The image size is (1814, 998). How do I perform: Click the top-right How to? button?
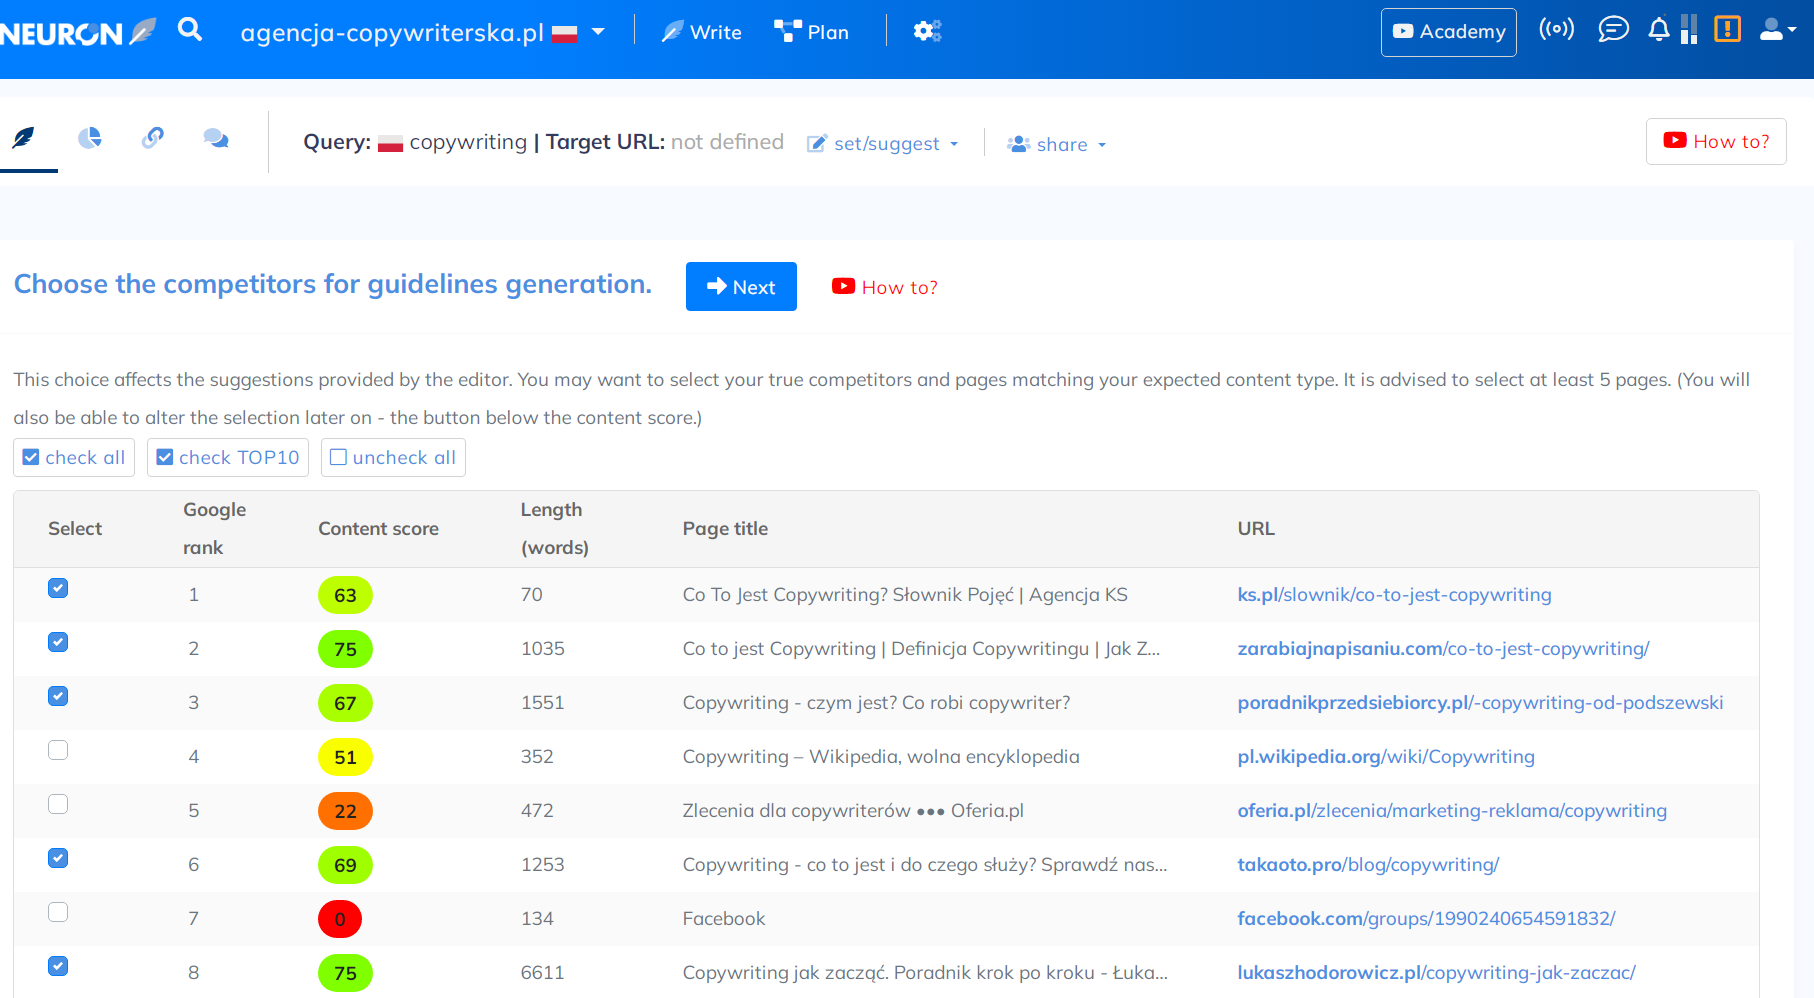click(x=1716, y=141)
